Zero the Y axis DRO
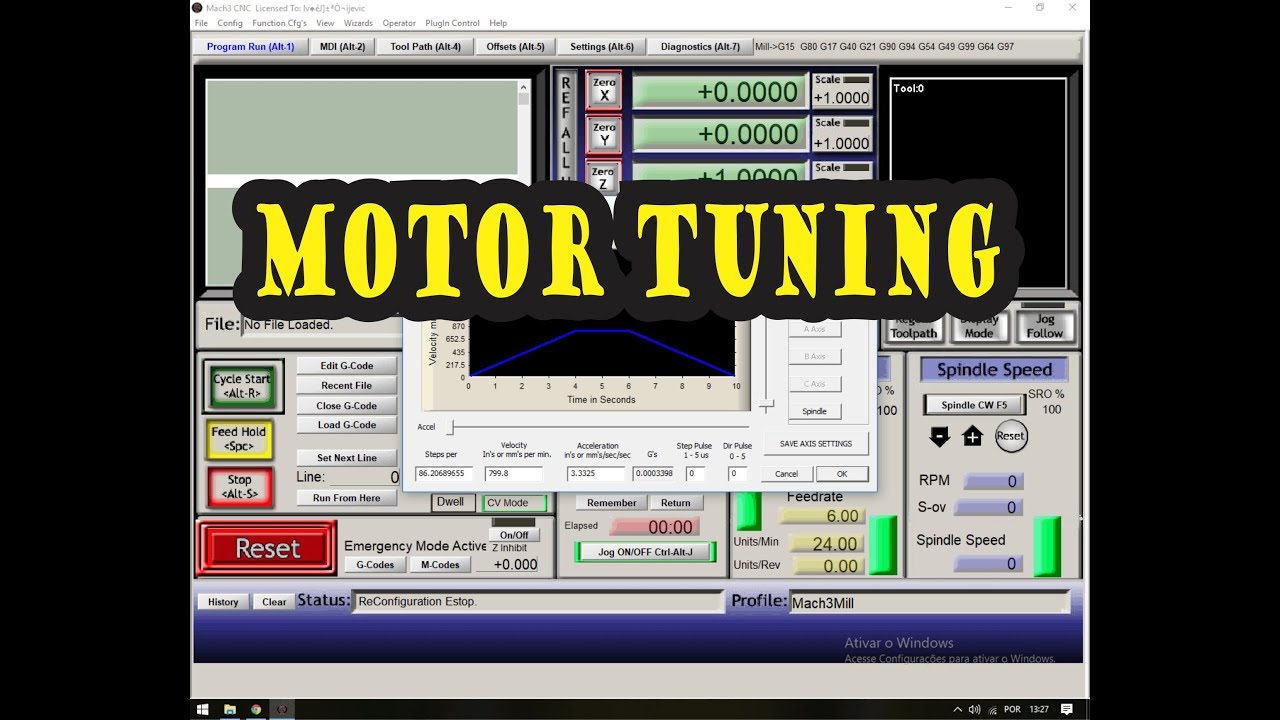The height and width of the screenshot is (720, 1280). (604, 133)
